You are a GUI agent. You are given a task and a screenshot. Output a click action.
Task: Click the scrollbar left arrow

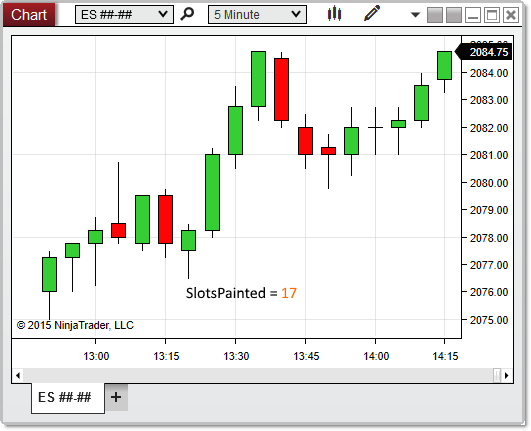(x=18, y=375)
